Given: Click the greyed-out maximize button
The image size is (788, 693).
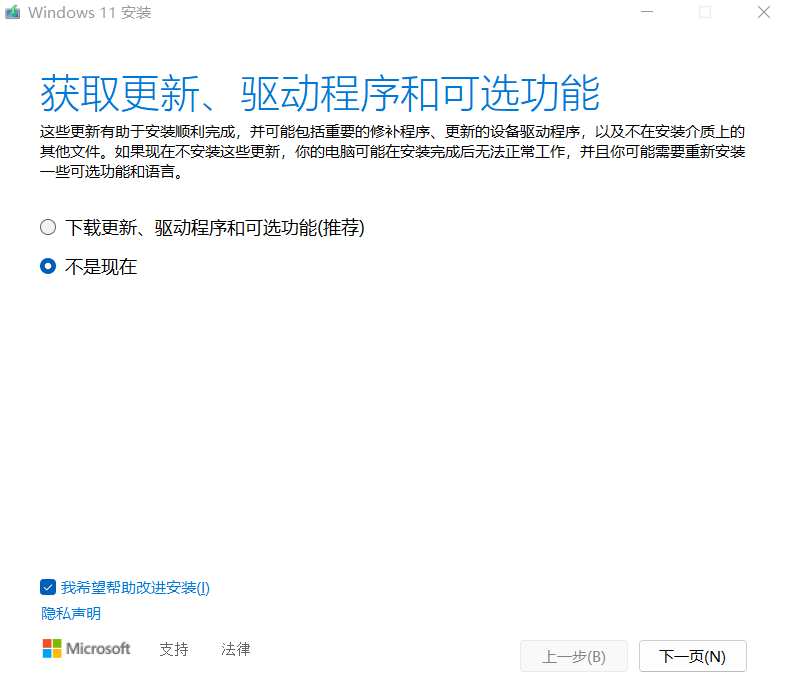Looking at the screenshot, I should 705,13.
